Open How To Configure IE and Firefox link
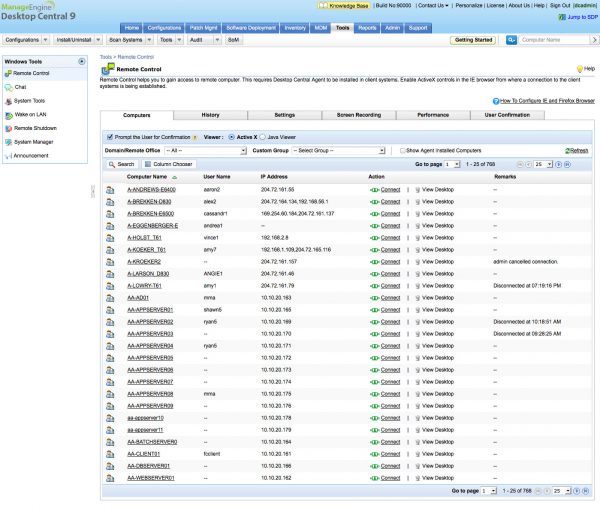The width and height of the screenshot is (600, 508). point(547,101)
